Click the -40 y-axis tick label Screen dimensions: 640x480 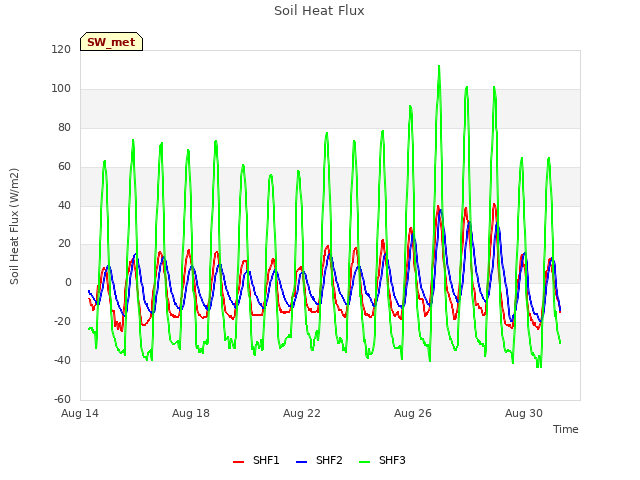coord(62,360)
